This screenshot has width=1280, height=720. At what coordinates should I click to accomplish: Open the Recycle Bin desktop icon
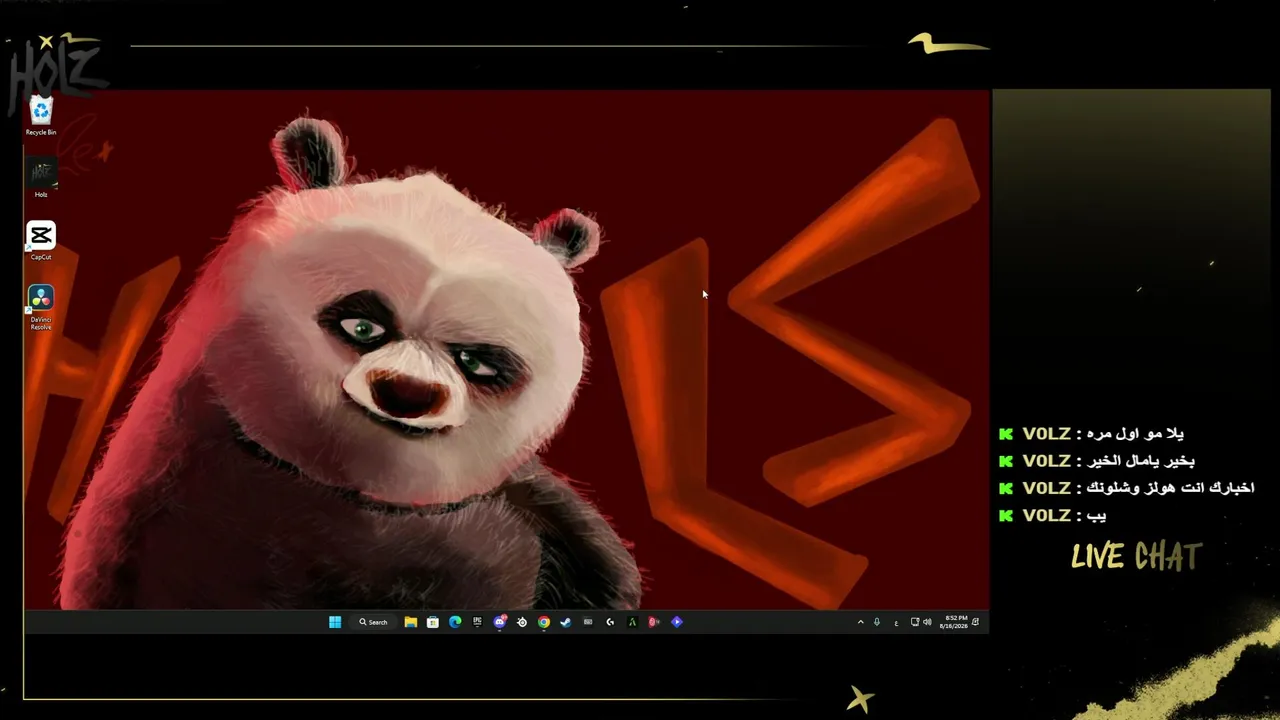pyautogui.click(x=41, y=116)
